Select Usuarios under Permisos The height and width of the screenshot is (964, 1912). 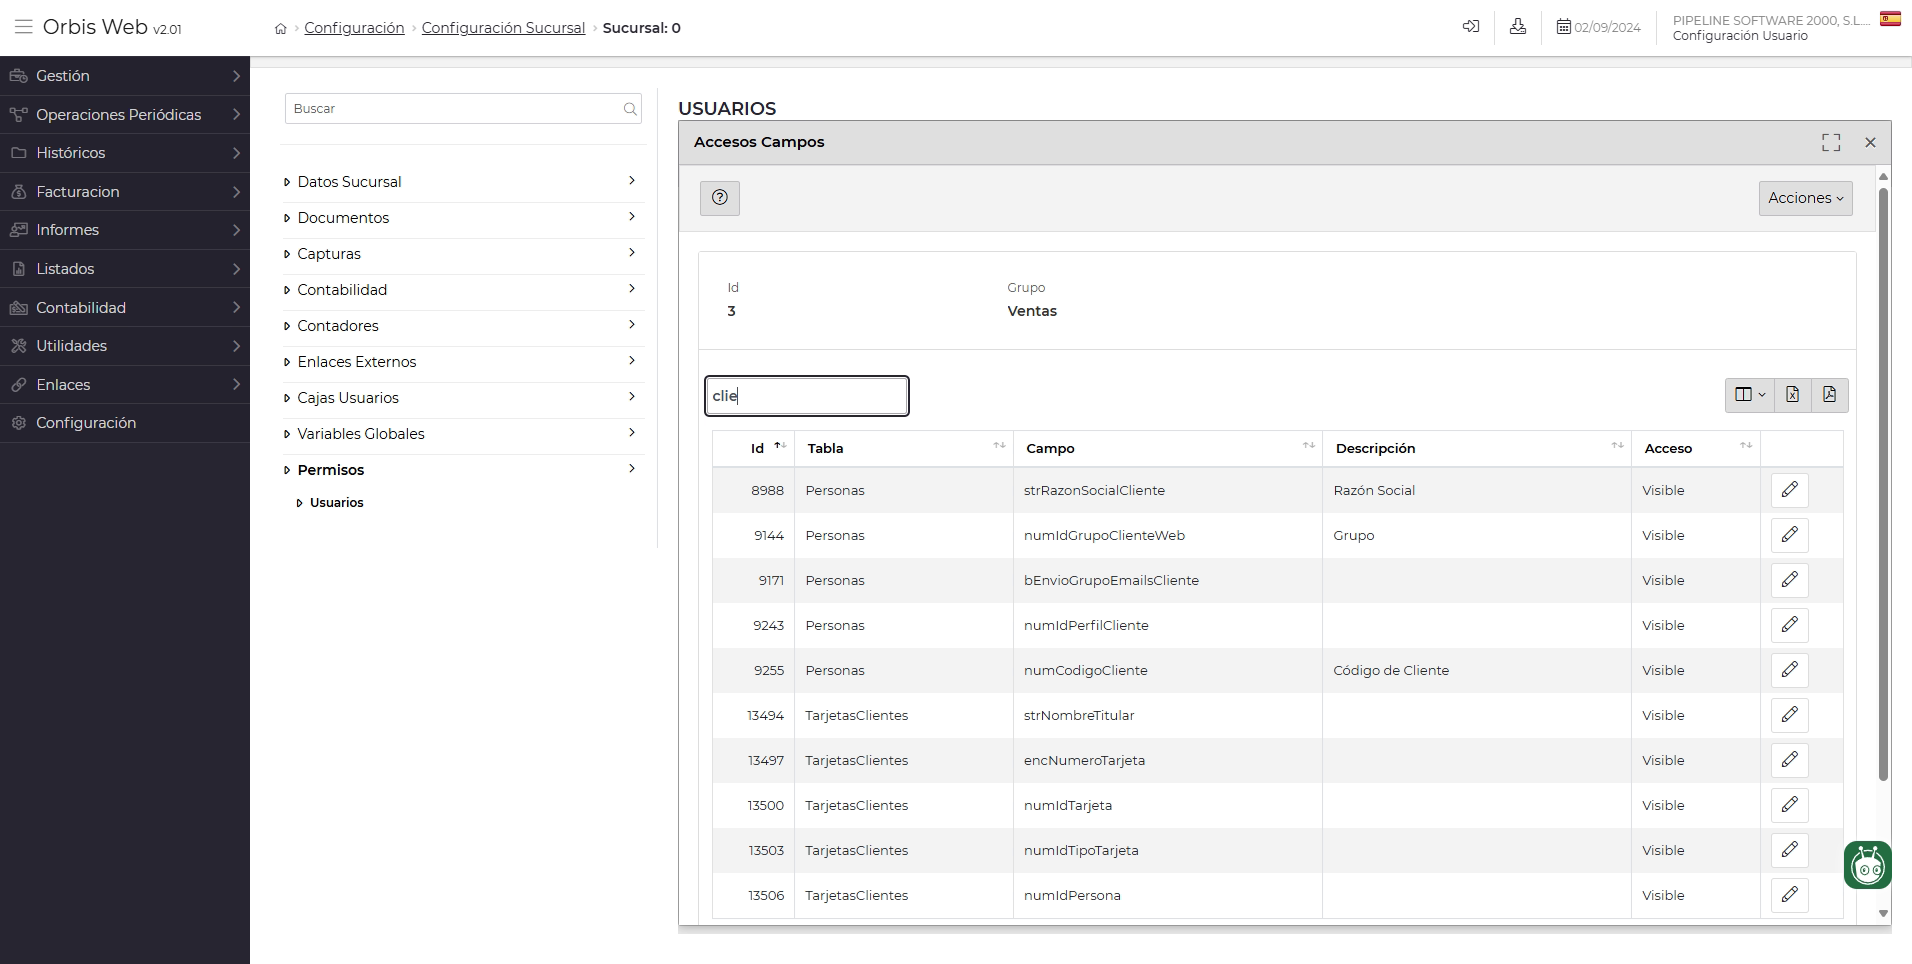click(336, 503)
